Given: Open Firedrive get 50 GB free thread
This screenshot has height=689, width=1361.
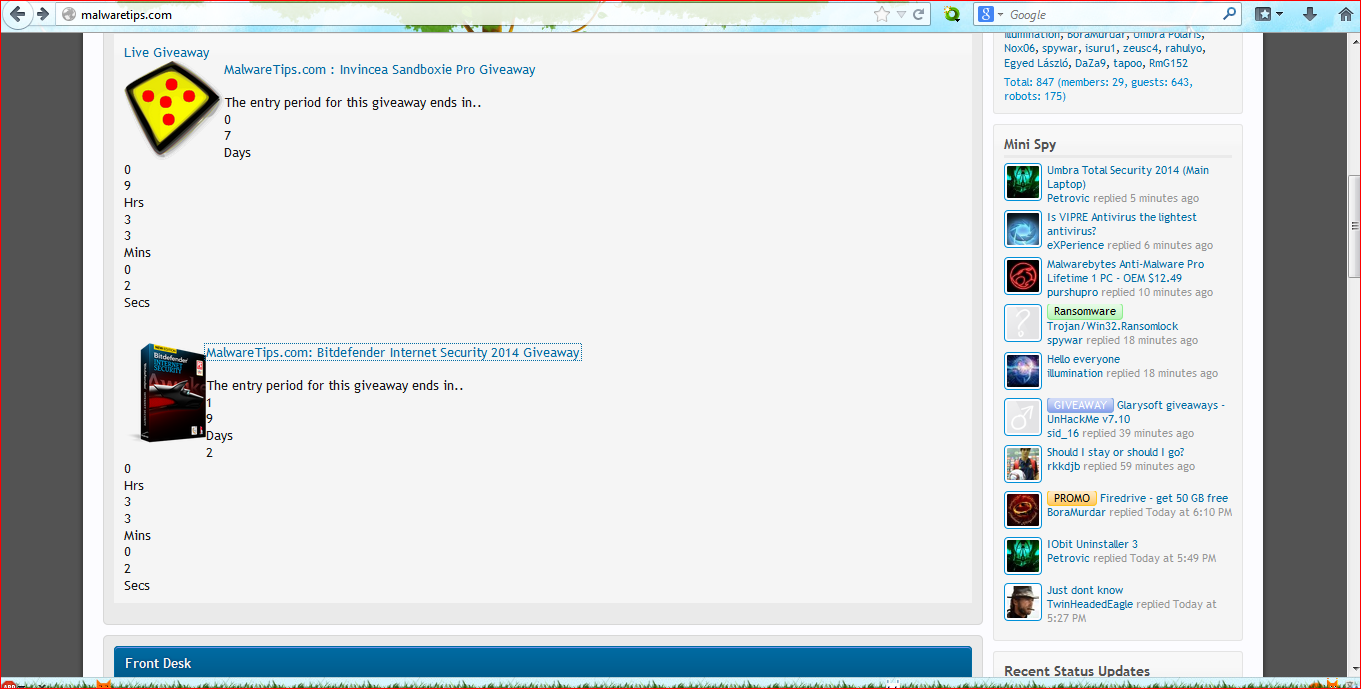Looking at the screenshot, I should click(x=1164, y=498).
